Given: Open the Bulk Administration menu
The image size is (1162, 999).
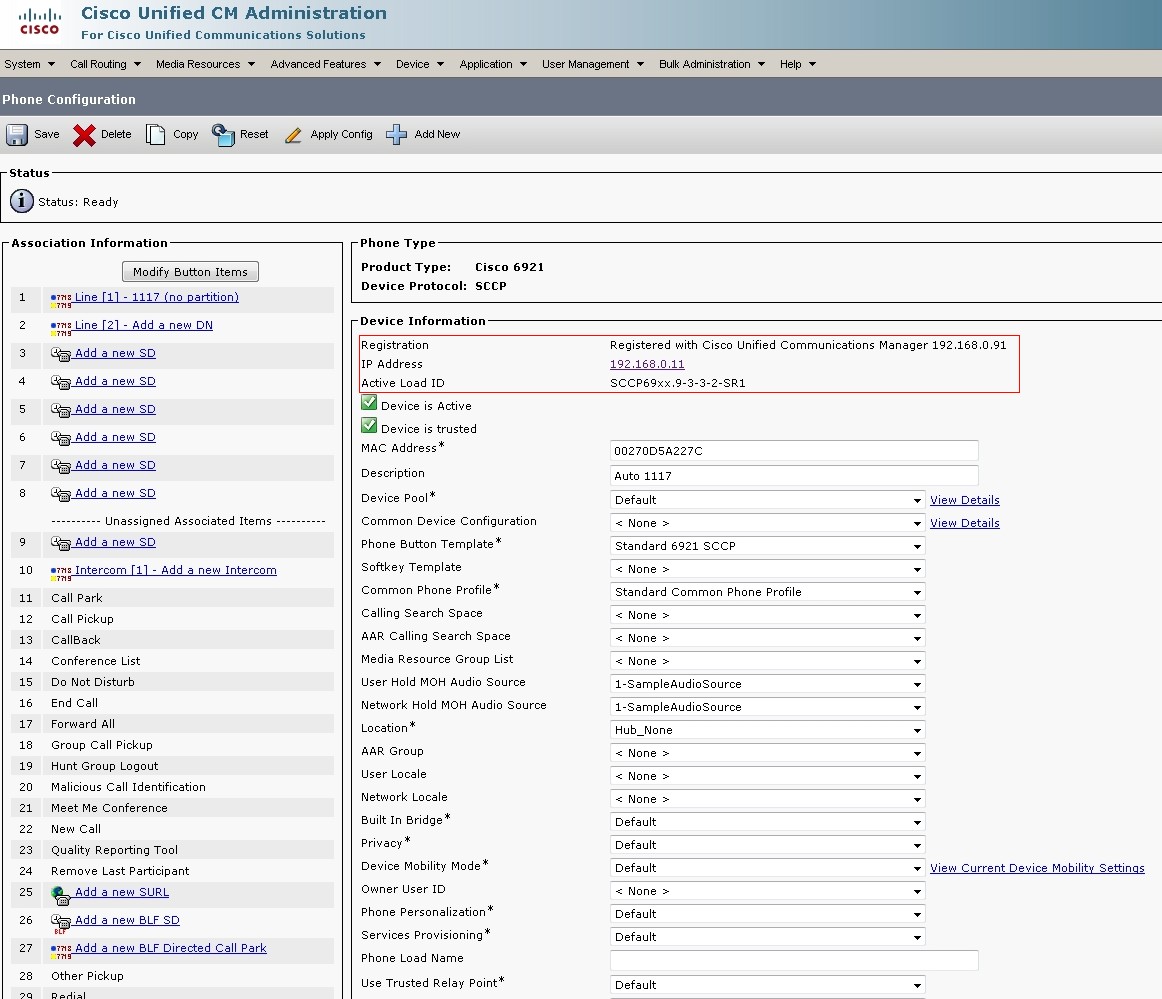Looking at the screenshot, I should point(711,64).
